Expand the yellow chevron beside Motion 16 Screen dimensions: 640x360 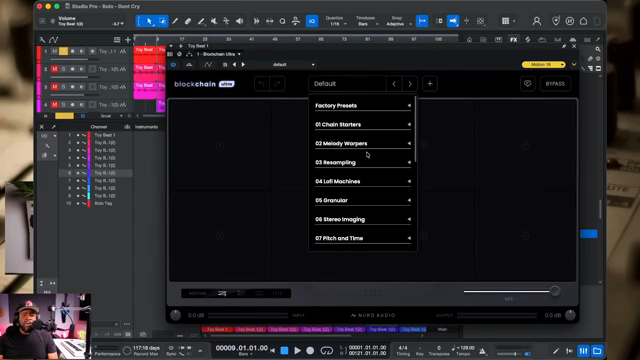(574, 64)
